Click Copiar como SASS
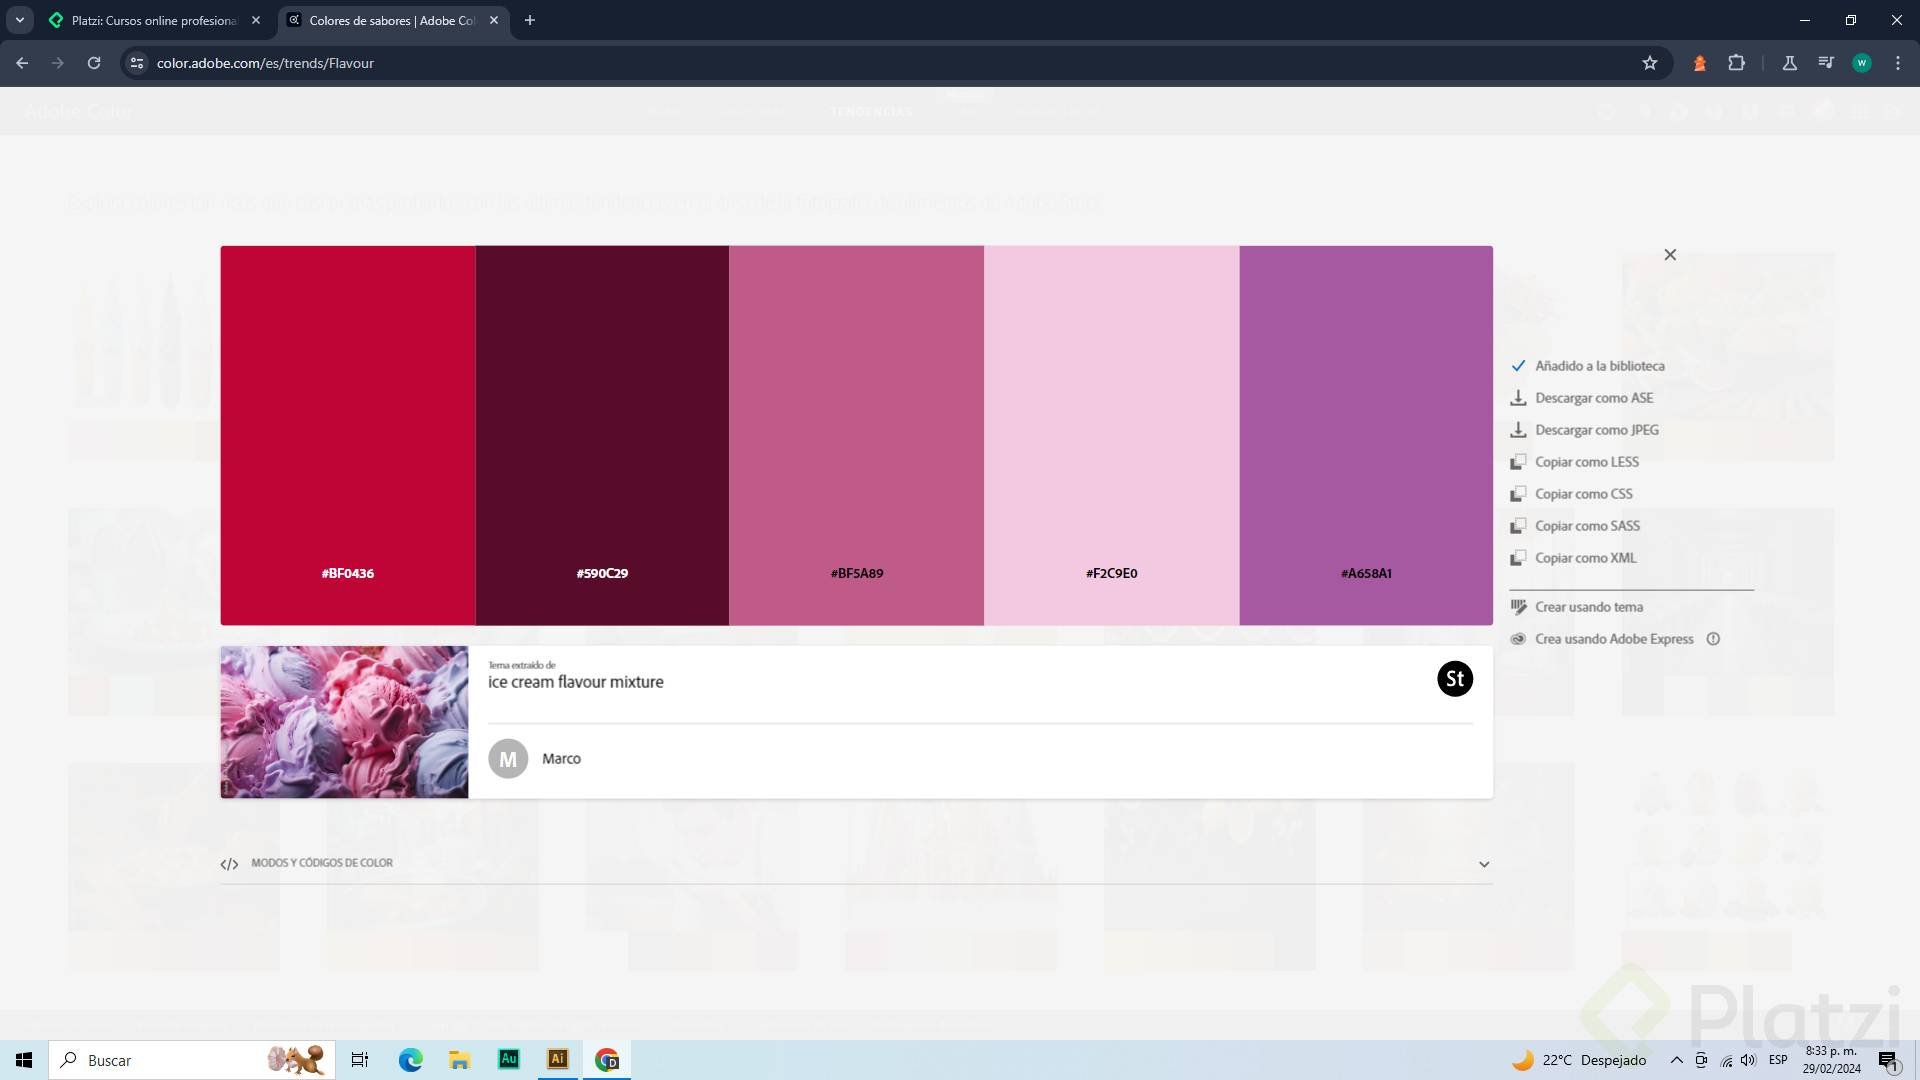Screen dimensions: 1920x1080 click(1587, 526)
